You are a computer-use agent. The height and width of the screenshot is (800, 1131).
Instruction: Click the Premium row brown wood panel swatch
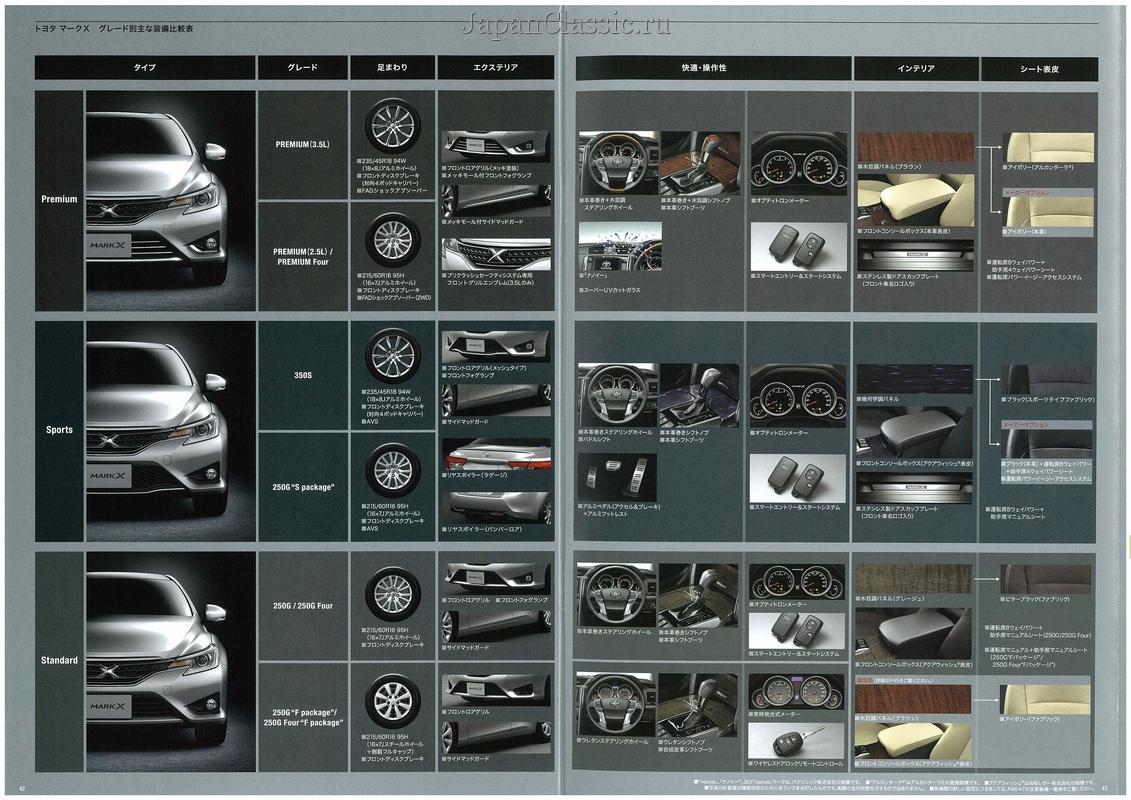[x=915, y=147]
